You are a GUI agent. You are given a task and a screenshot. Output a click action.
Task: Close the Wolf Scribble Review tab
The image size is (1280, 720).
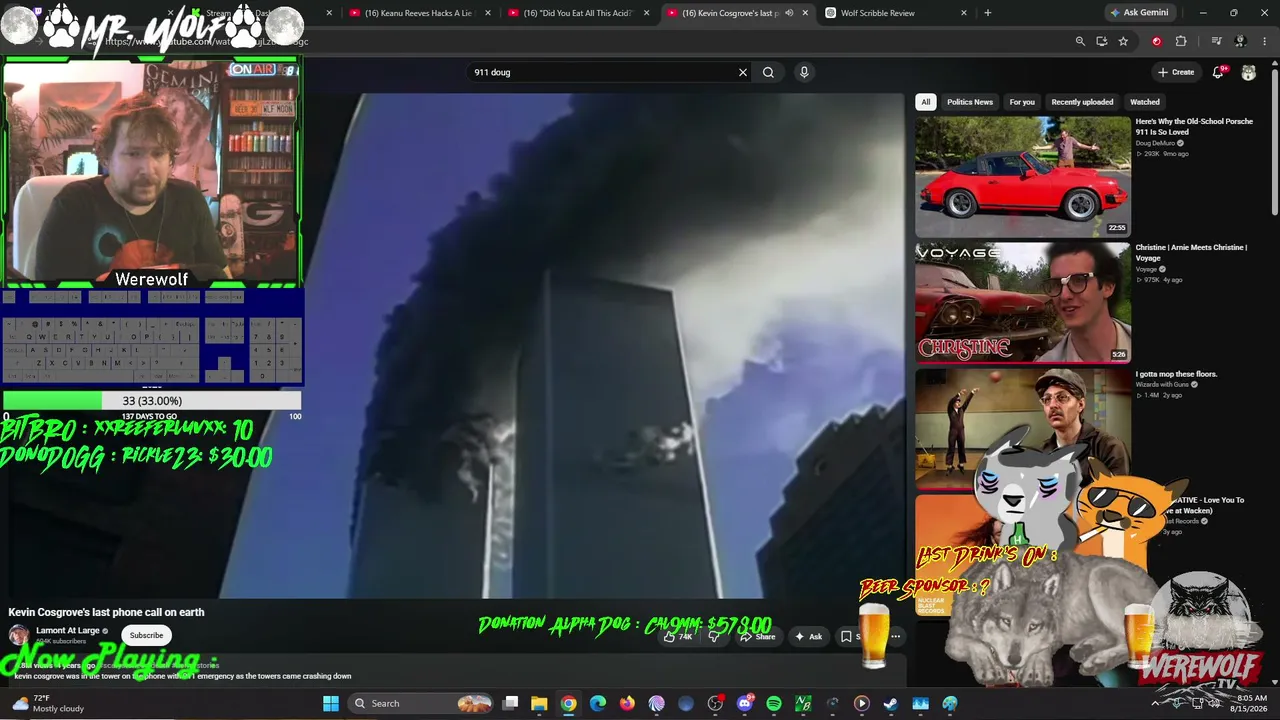964,13
